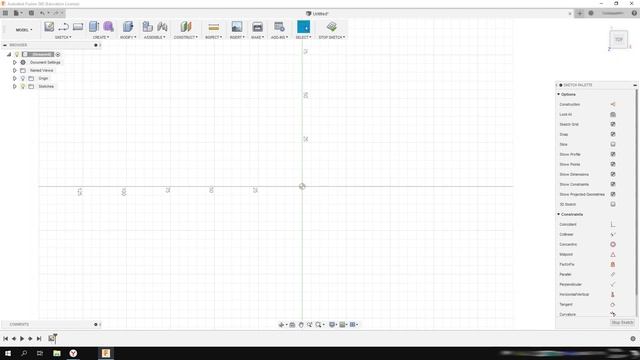Click the Pan hand navigation icon
The image size is (640, 360).
point(301,325)
